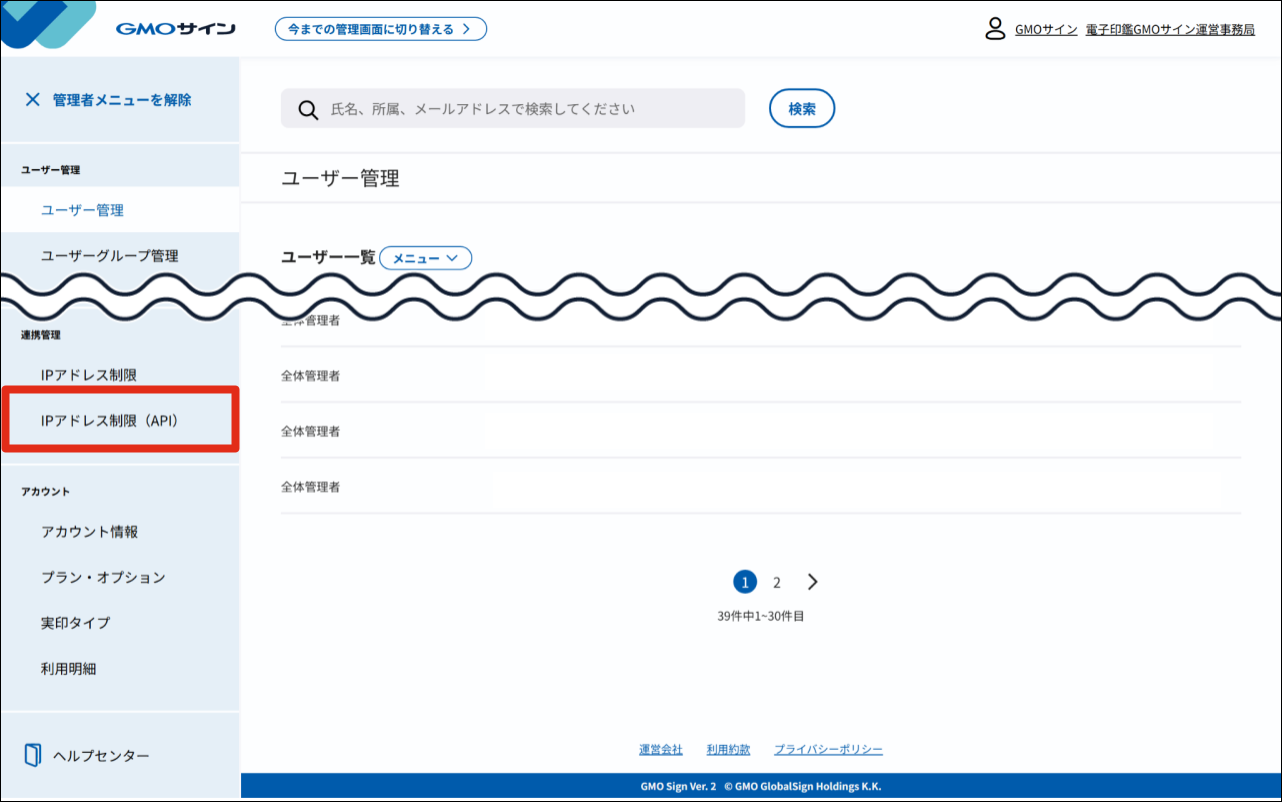Select IPアドレス制限 menu item
The image size is (1282, 802).
(x=89, y=375)
